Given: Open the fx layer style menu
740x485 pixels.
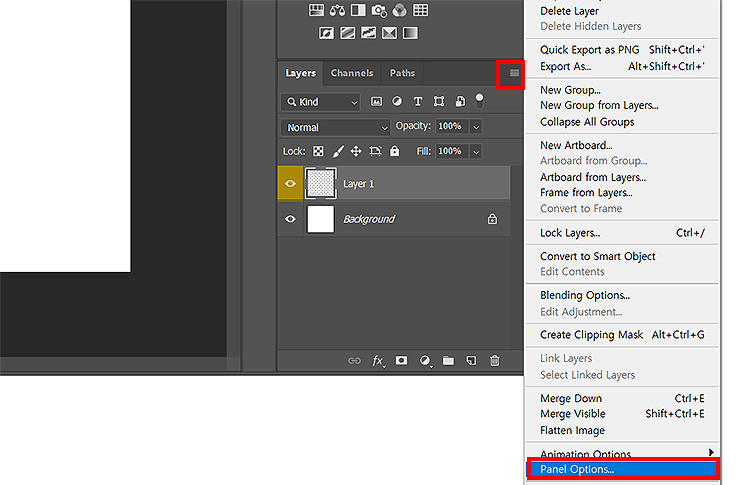Looking at the screenshot, I should 378,361.
